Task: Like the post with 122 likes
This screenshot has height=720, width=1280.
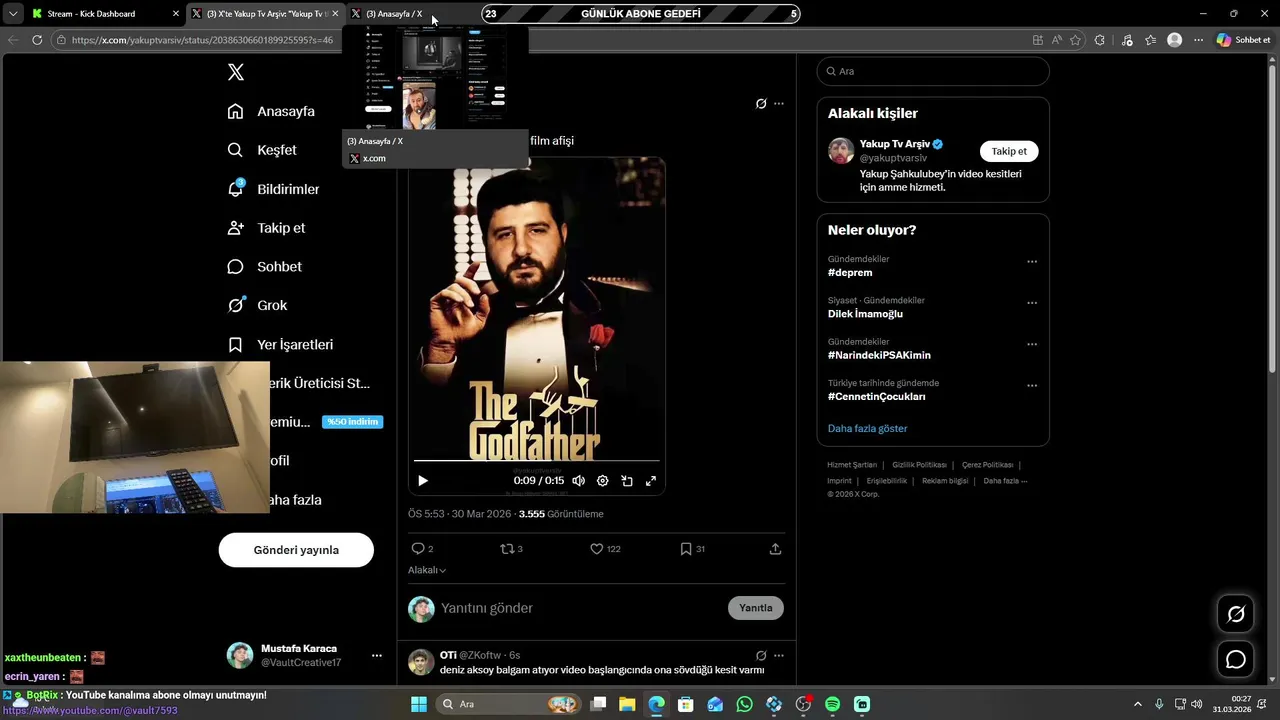Action: 605,549
